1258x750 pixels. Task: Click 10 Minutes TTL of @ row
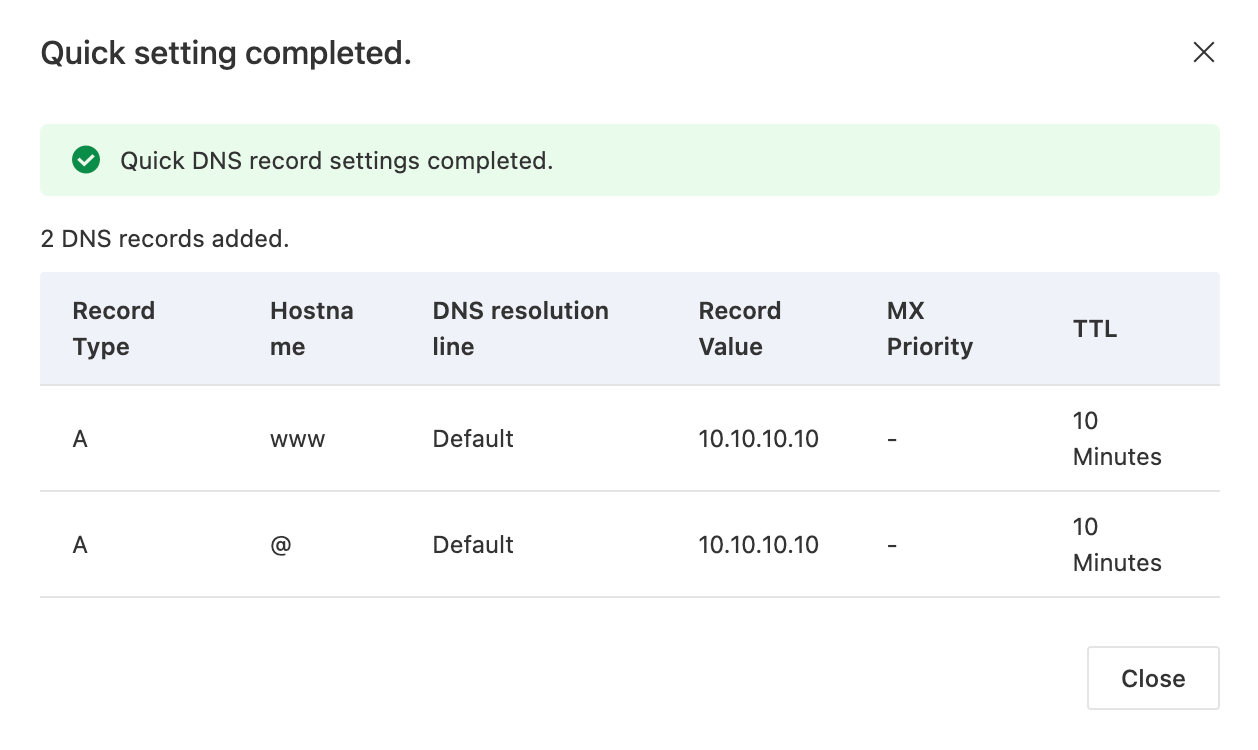pos(1116,545)
